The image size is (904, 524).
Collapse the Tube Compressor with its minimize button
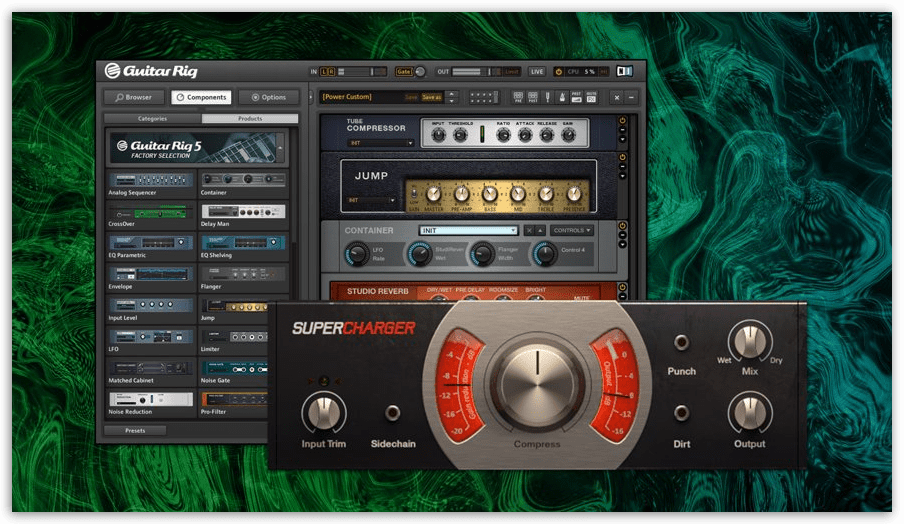click(623, 130)
